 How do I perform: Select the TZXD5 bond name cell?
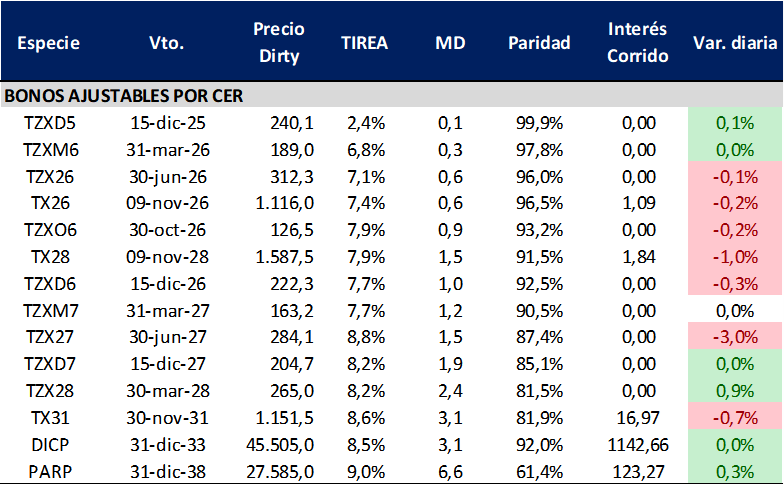point(50,123)
